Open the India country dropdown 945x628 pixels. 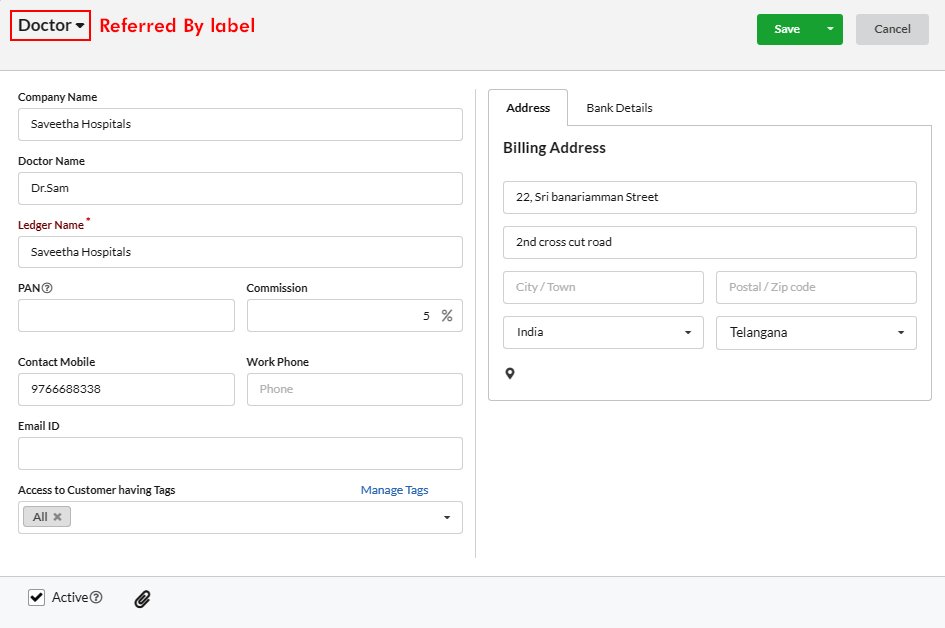[603, 333]
